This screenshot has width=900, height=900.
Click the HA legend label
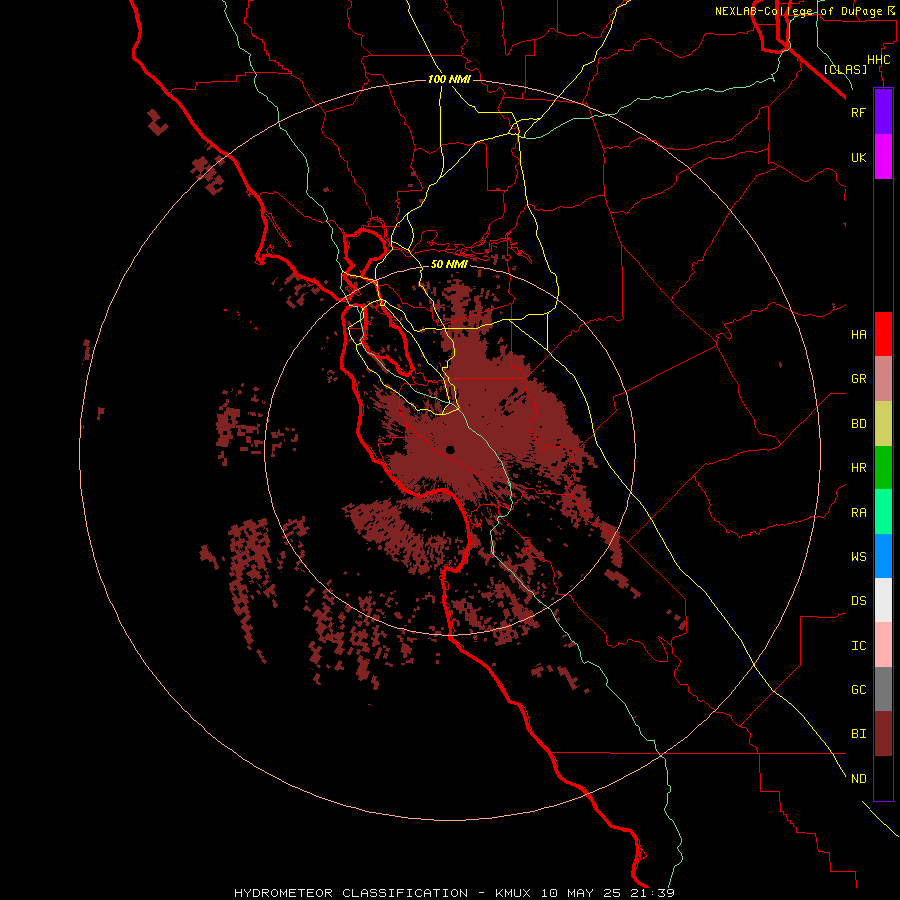coord(858,335)
